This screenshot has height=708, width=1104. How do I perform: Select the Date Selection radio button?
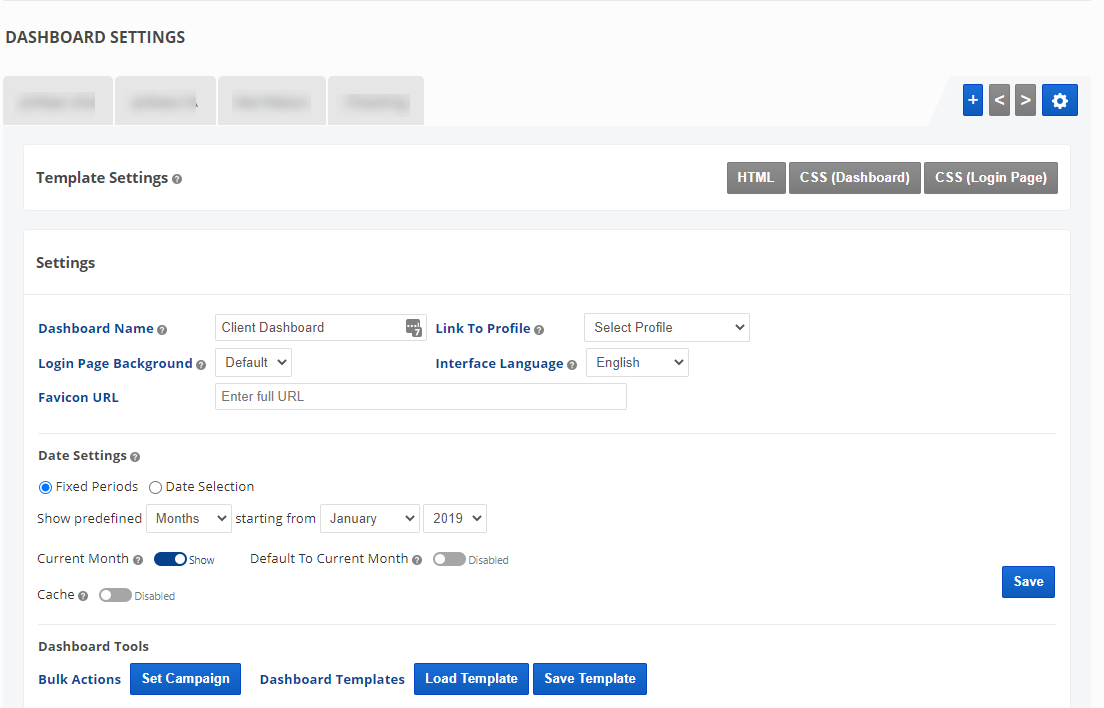[x=155, y=487]
